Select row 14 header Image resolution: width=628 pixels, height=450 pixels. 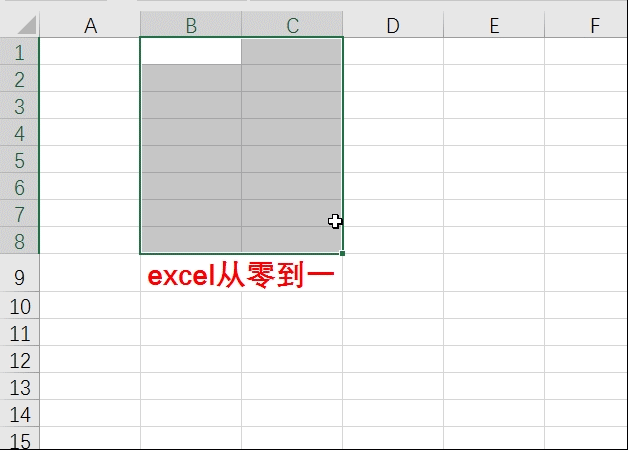tap(19, 414)
